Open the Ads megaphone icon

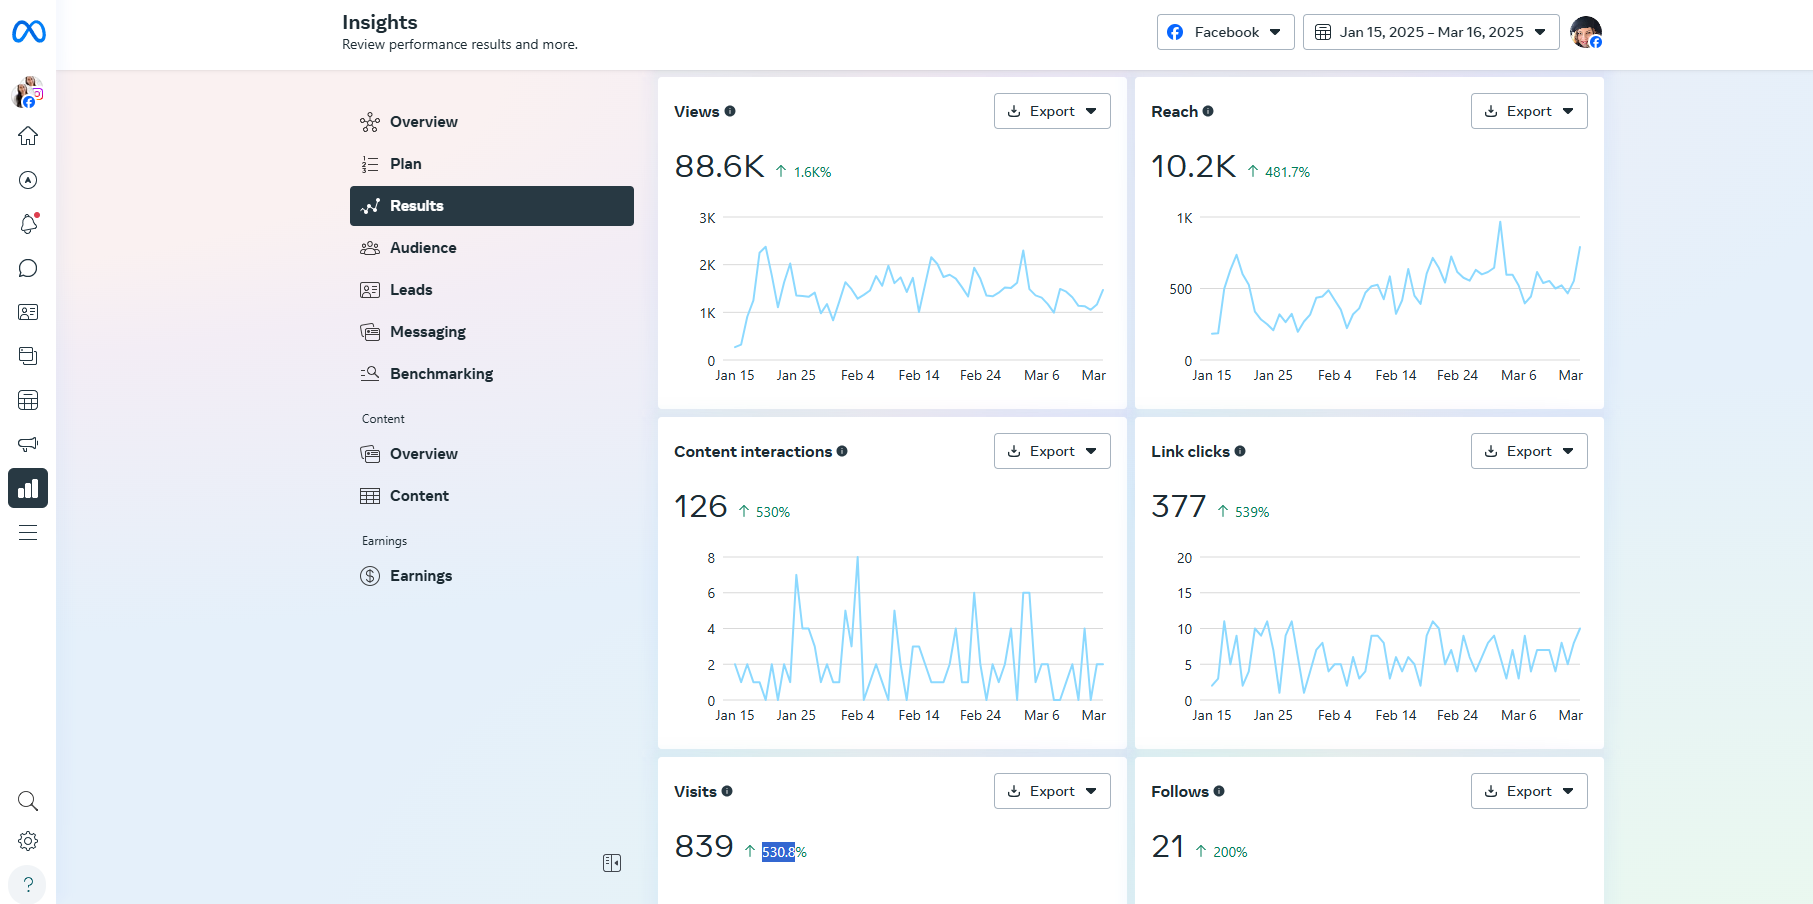[x=28, y=444]
